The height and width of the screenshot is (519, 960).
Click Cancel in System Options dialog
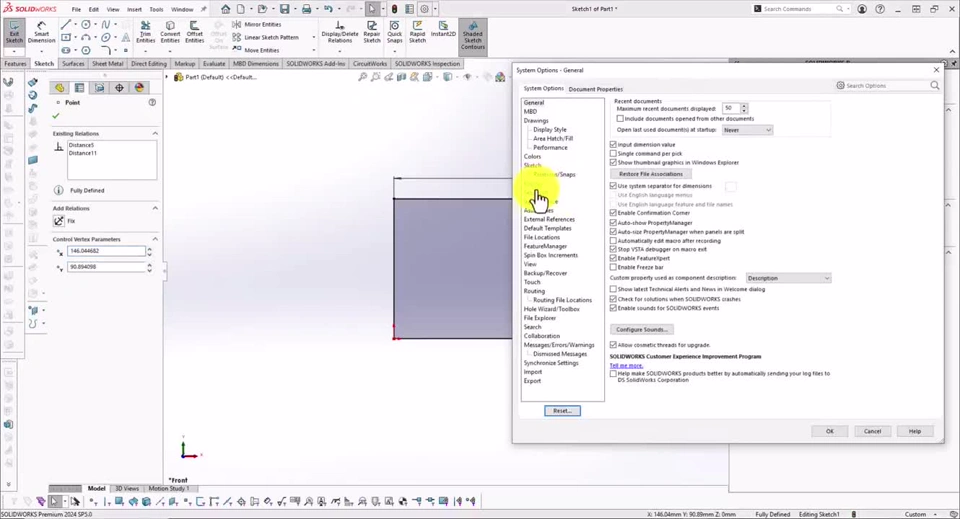pos(872,431)
